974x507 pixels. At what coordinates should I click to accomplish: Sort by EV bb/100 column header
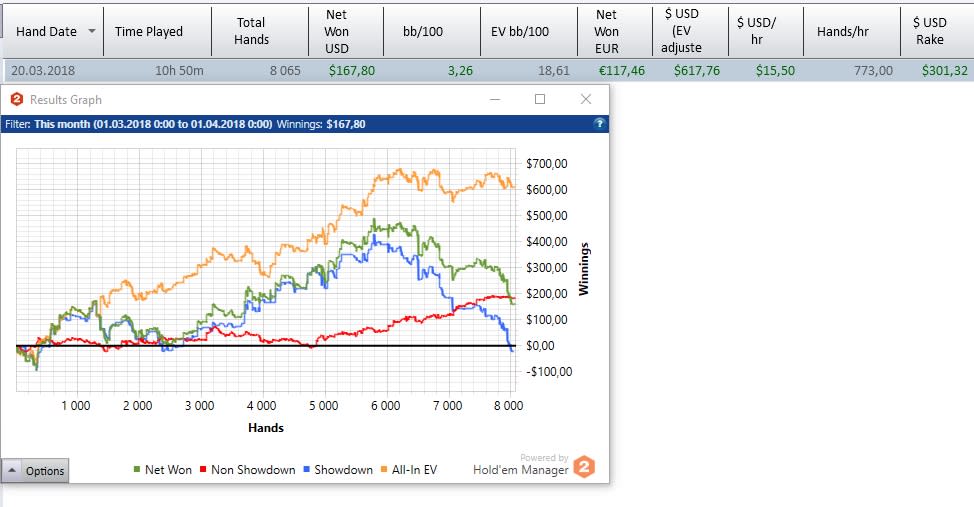(x=529, y=31)
